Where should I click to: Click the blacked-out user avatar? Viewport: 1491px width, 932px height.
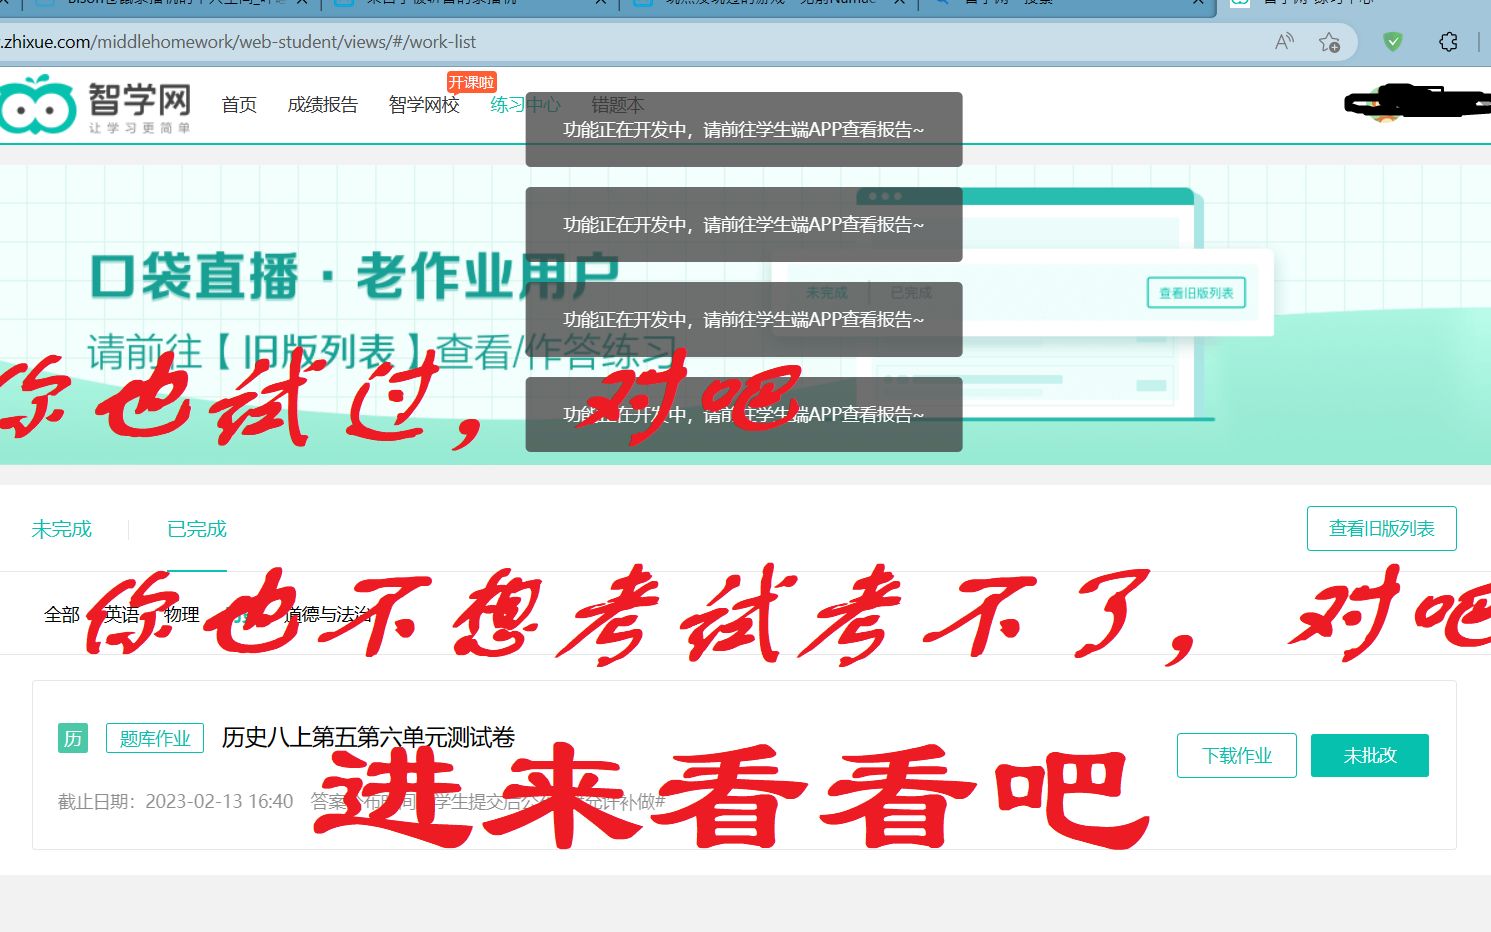click(x=1384, y=104)
